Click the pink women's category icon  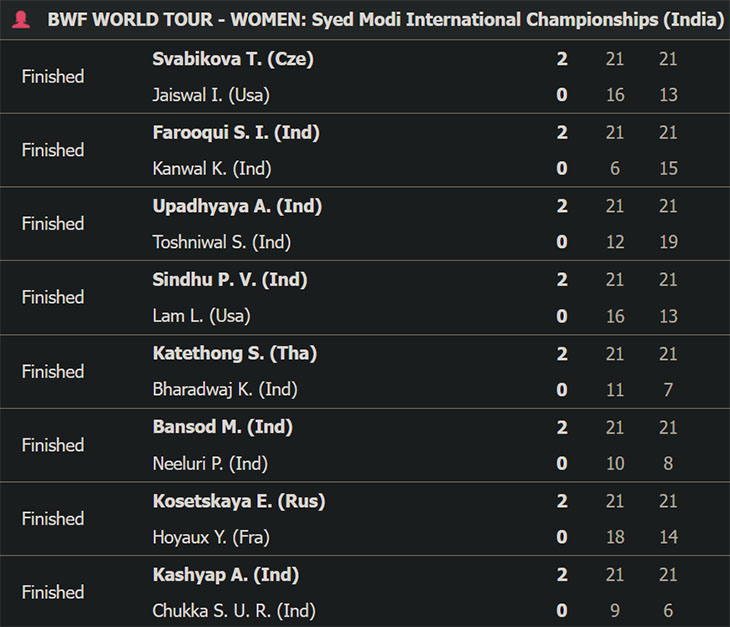point(21,20)
